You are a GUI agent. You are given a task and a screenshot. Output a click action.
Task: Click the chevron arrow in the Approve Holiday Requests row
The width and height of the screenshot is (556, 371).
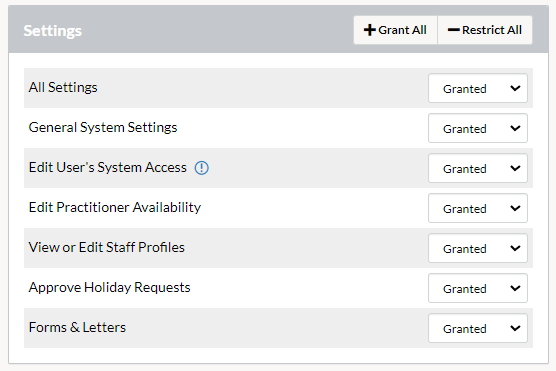click(515, 288)
